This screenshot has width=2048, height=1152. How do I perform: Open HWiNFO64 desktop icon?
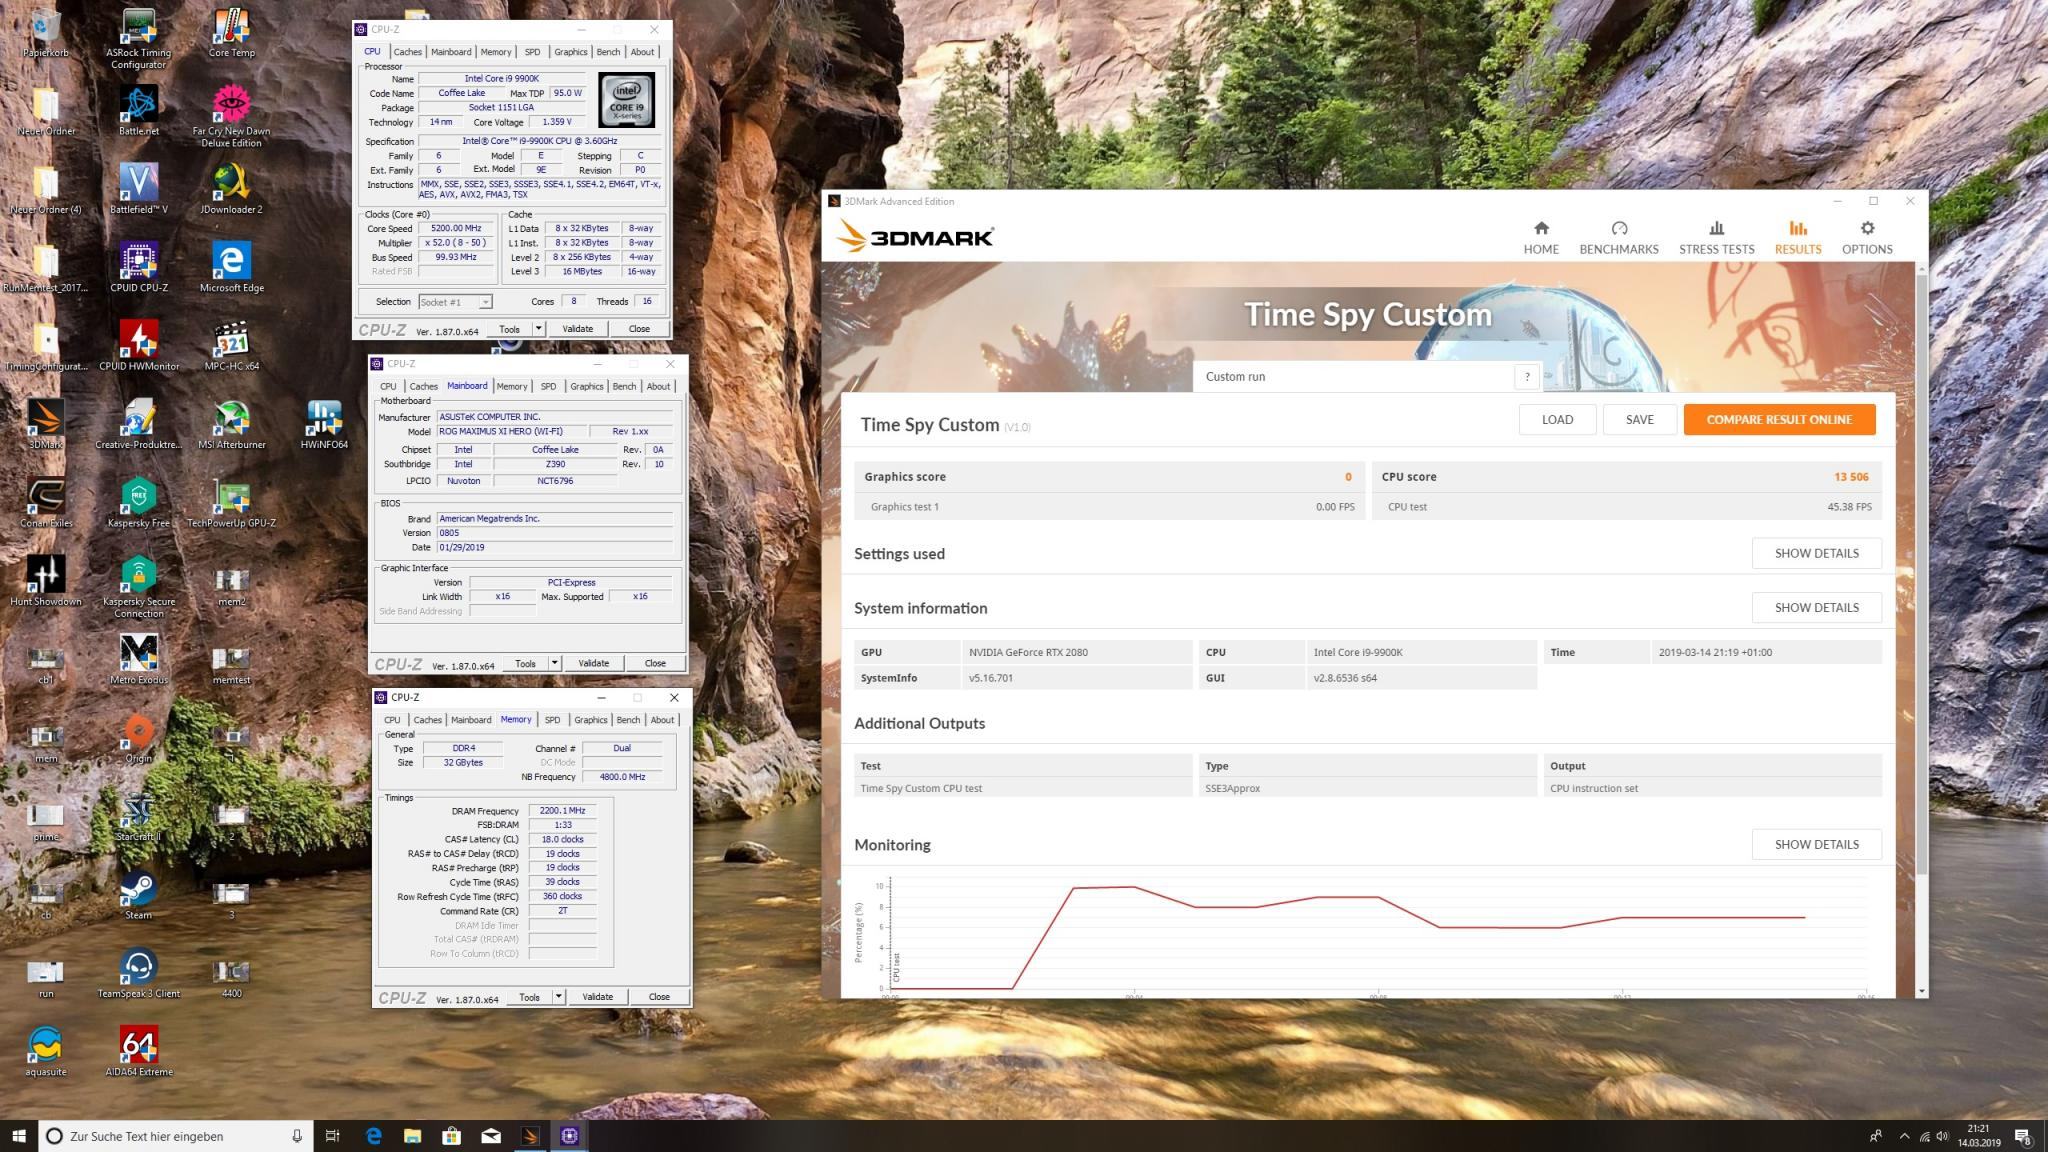[324, 424]
